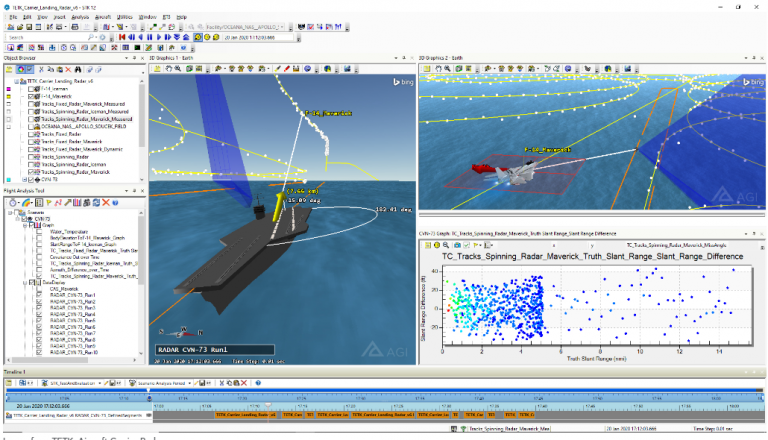Image resolution: width=768 pixels, height=440 pixels.
Task: Click the cut scissors icon in Object Browser
Action: (x=41, y=70)
